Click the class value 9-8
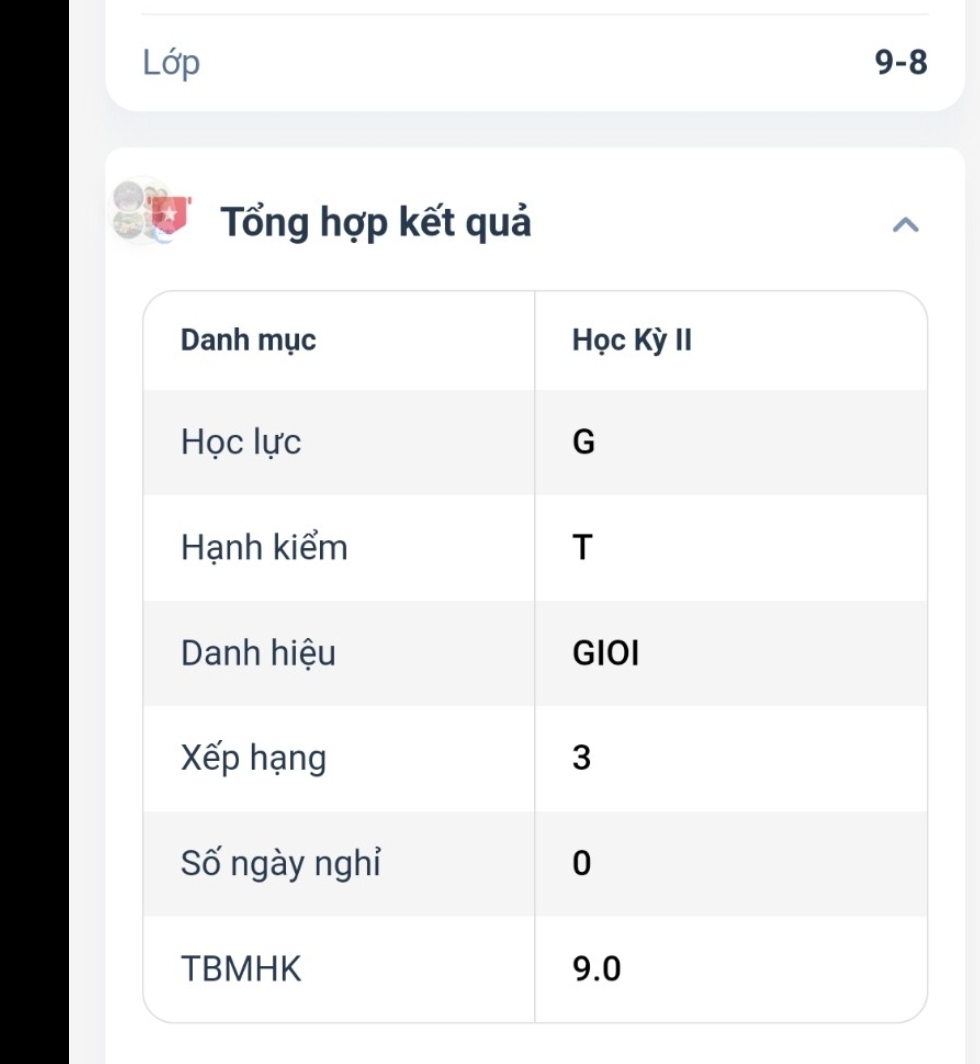This screenshot has height=1064, width=980. click(901, 63)
